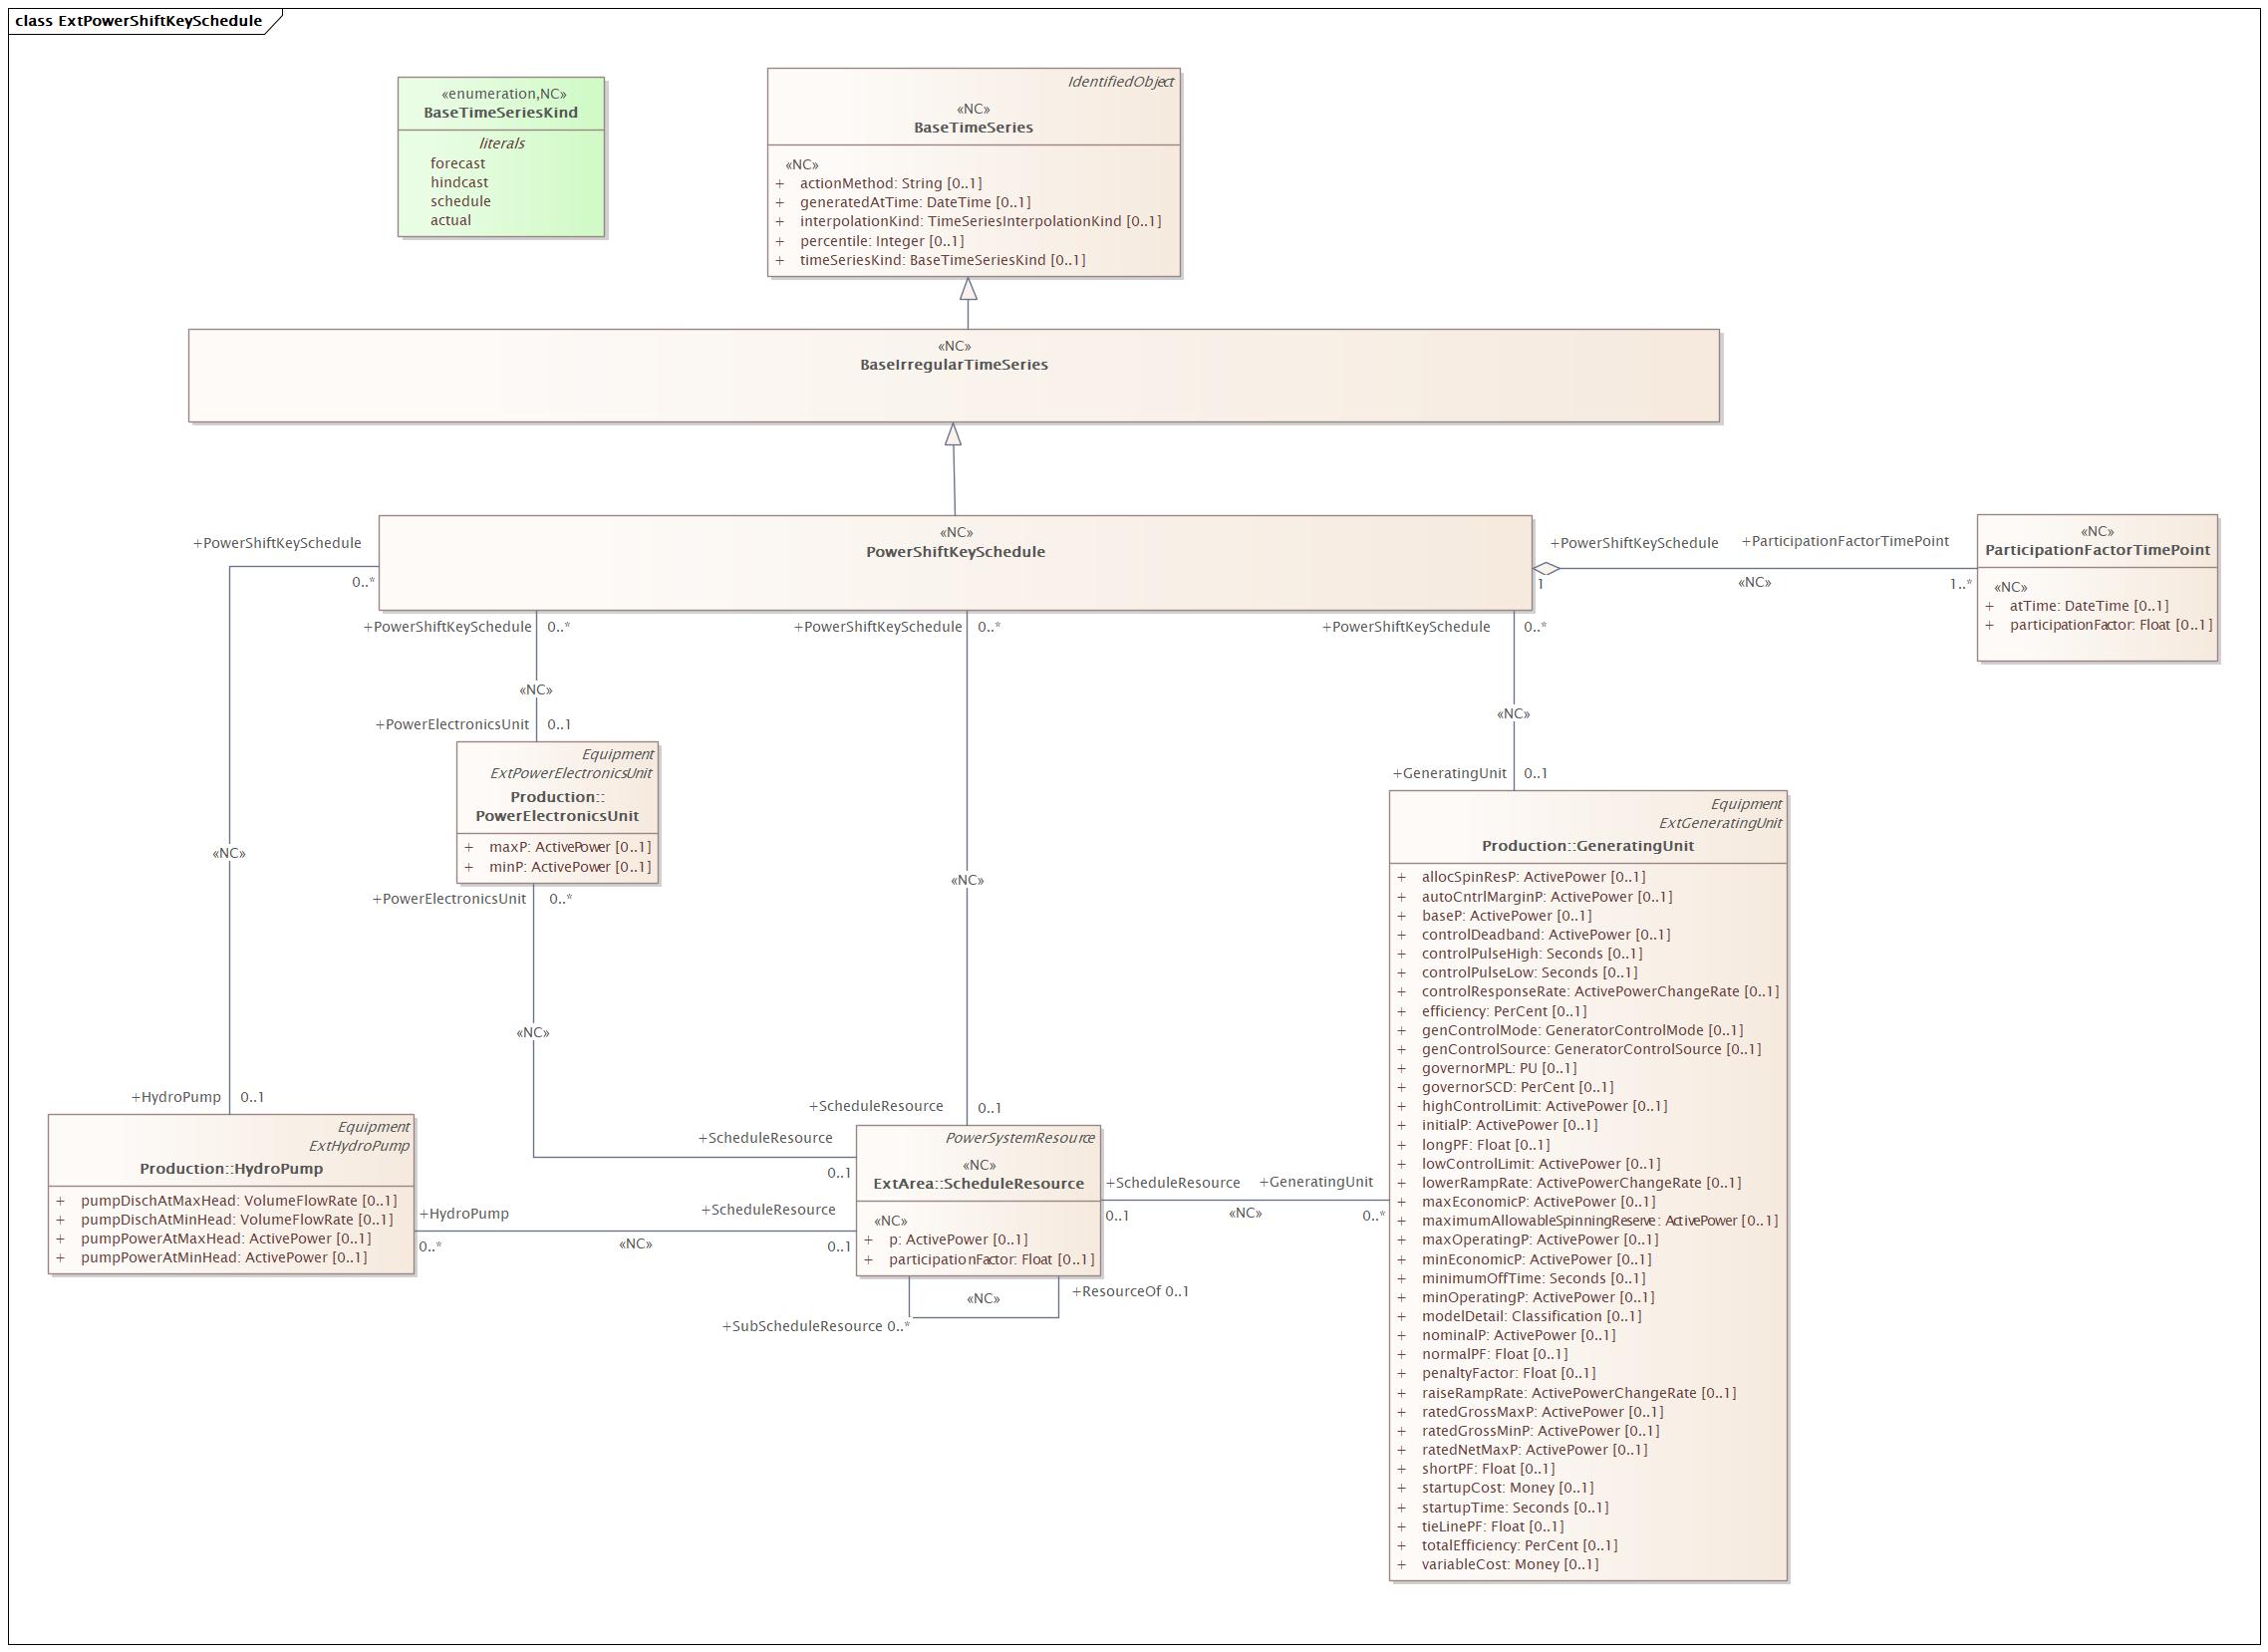Viewport: 2268px width, 1652px height.
Task: Select the Production::GeneratingUnit class header
Action: (1587, 845)
